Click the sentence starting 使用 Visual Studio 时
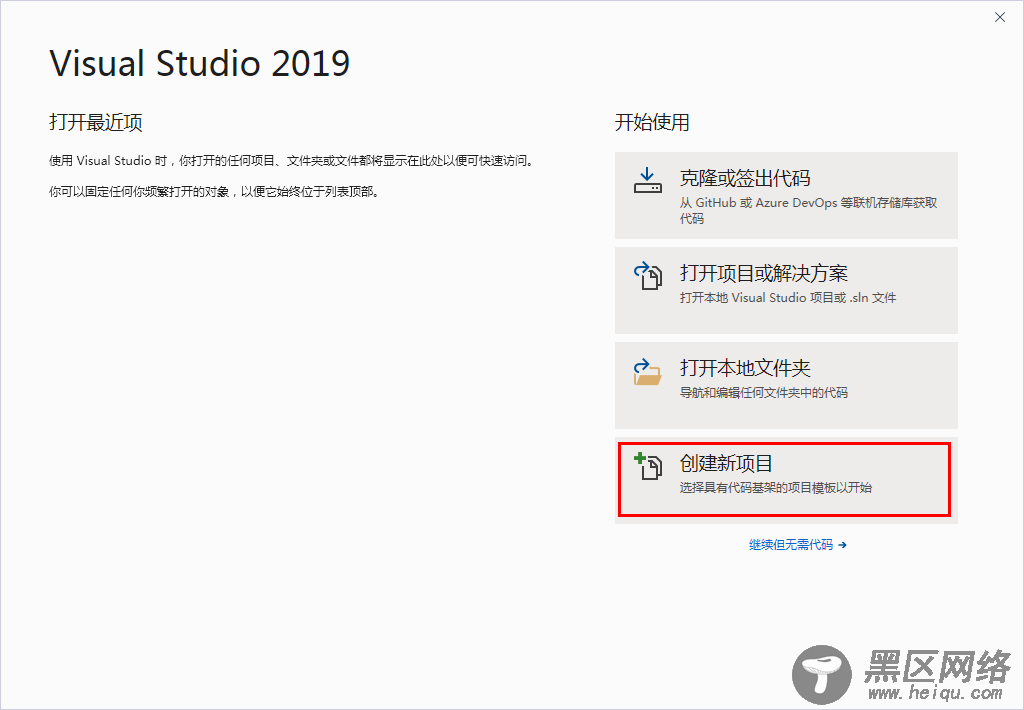 click(291, 161)
